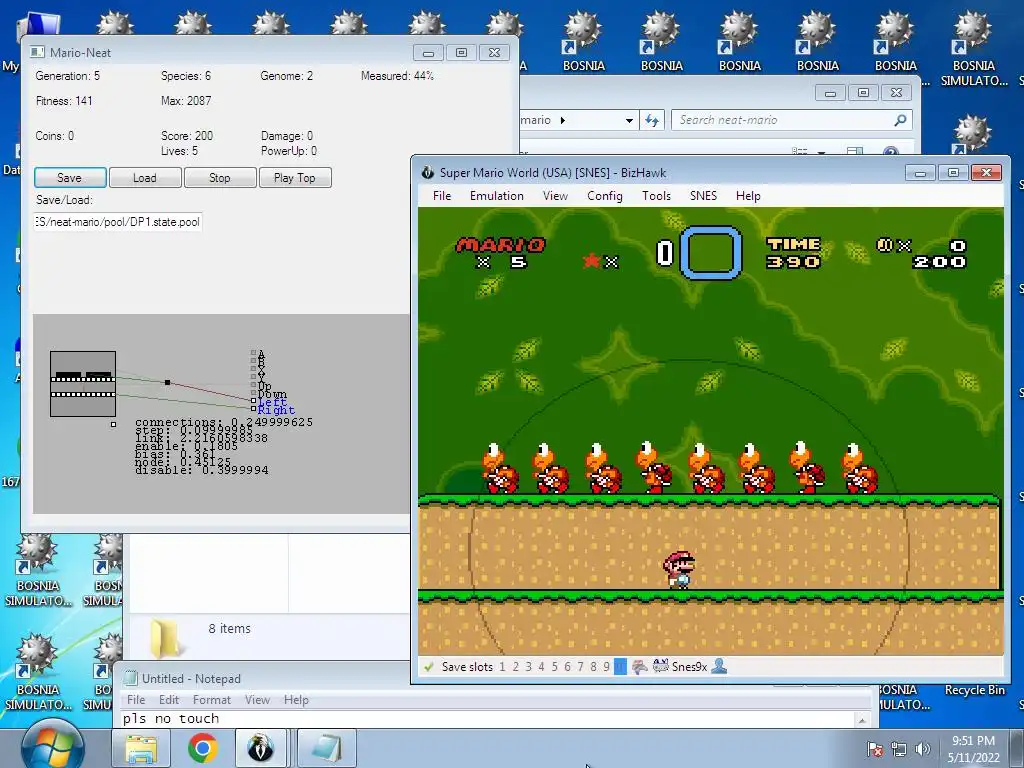Open the Notepad Edit menu
The image size is (1024, 768).
168,699
